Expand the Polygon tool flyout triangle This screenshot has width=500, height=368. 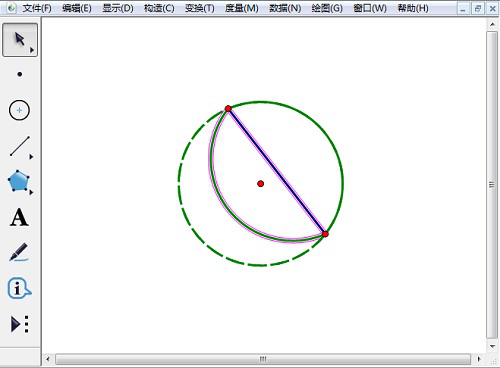coord(31,192)
